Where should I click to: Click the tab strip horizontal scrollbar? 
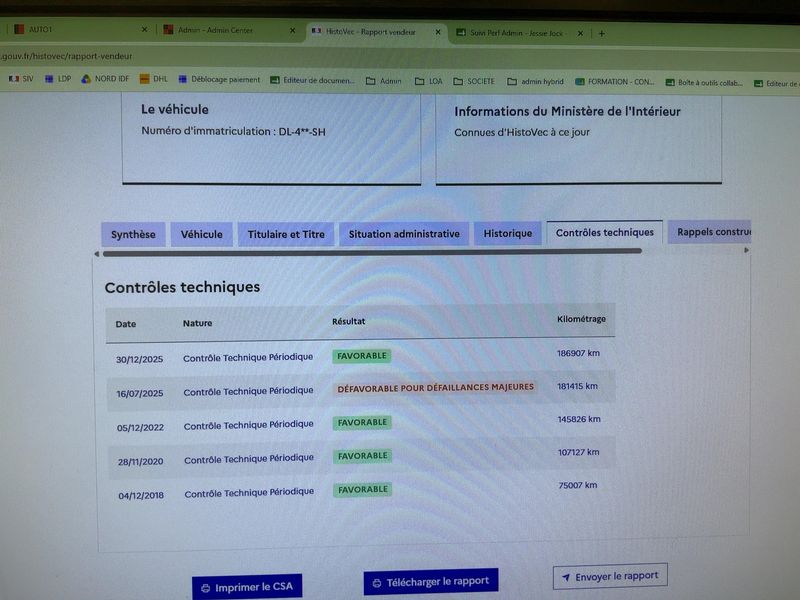[372, 252]
